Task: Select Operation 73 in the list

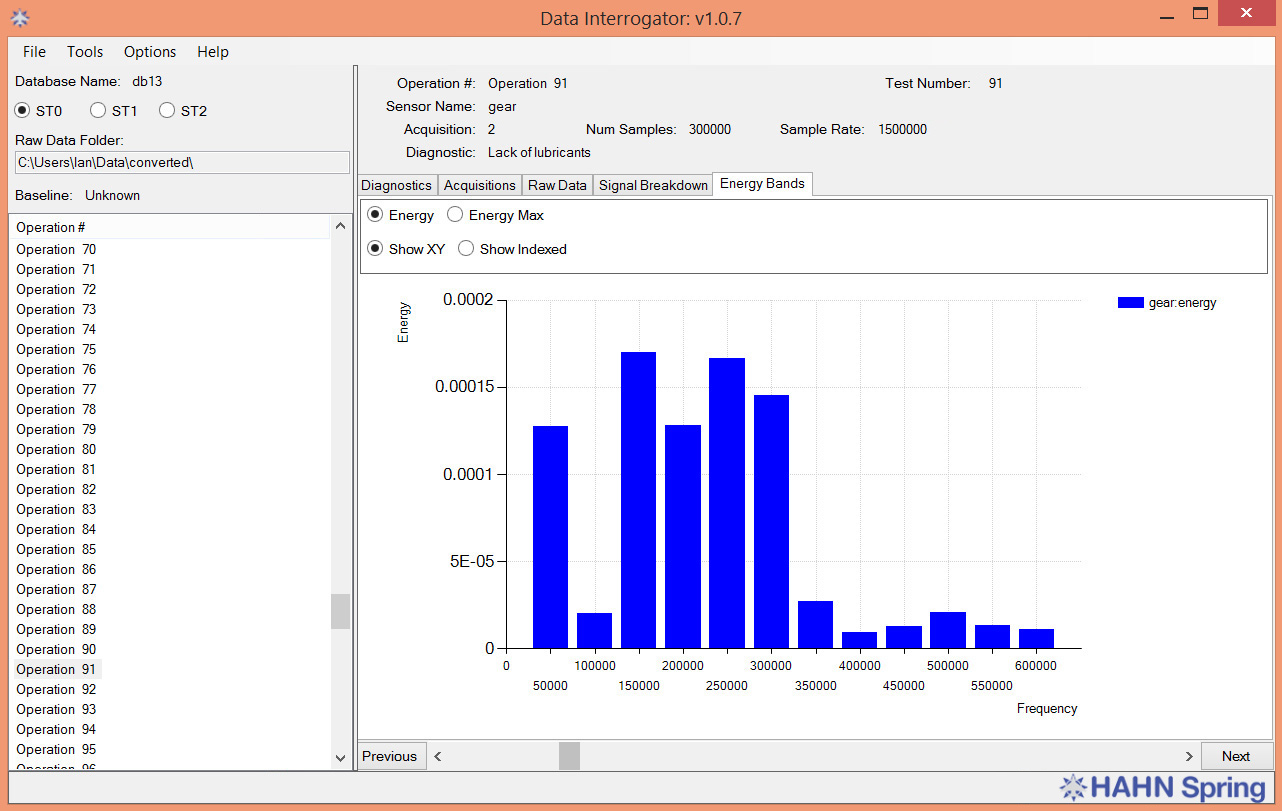Action: point(56,309)
